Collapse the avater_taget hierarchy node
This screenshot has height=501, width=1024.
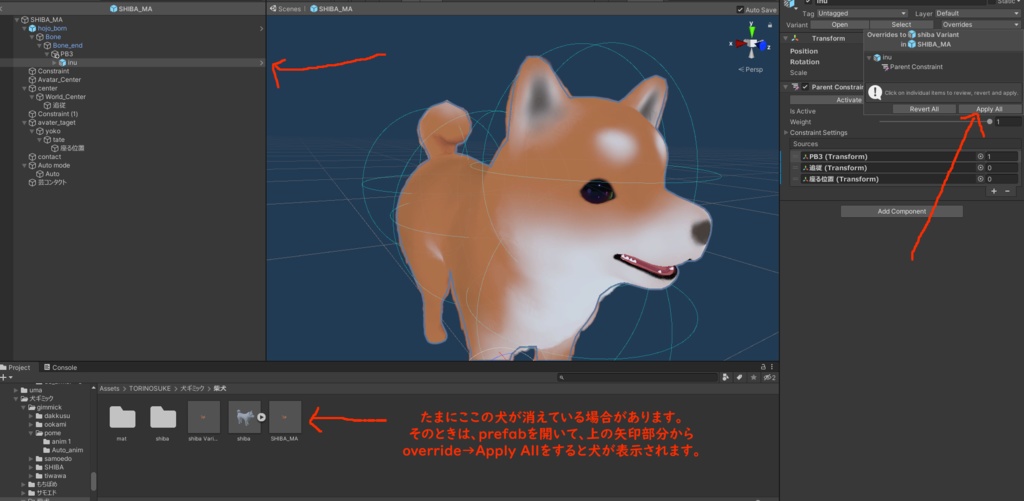coord(24,122)
